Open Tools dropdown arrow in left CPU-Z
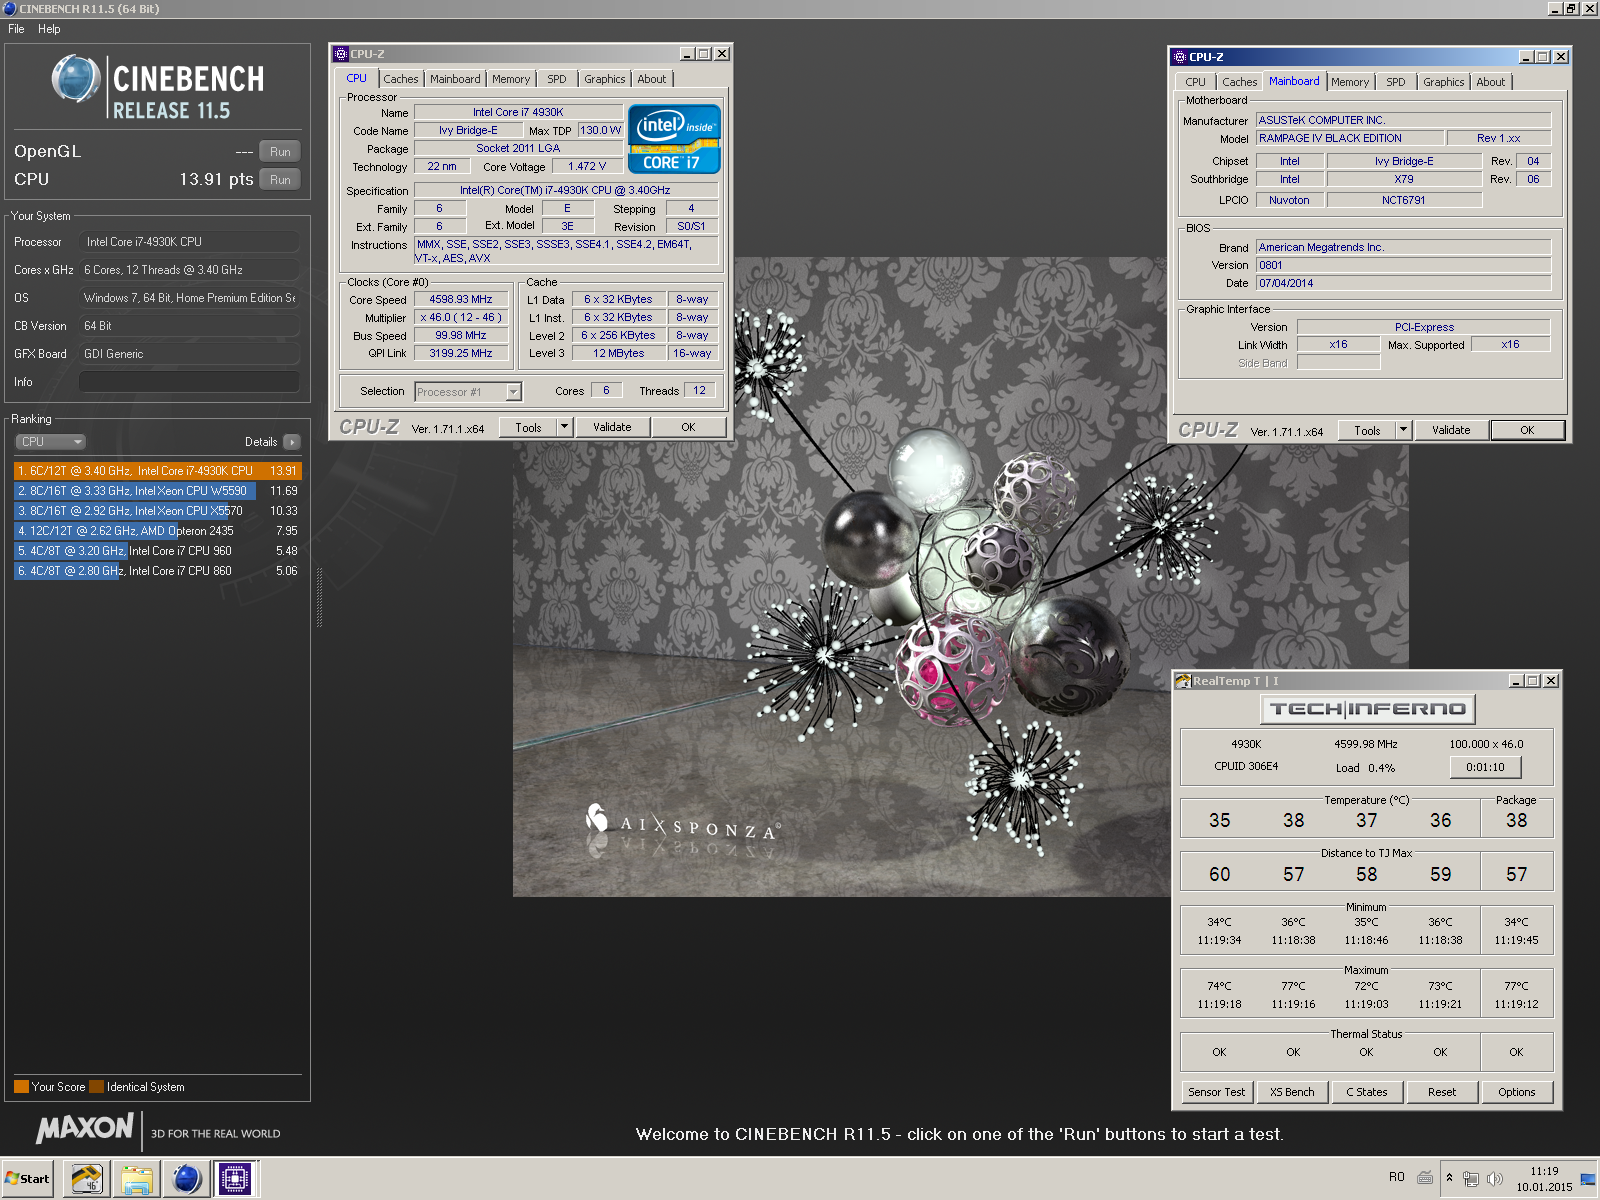Image resolution: width=1600 pixels, height=1200 pixels. tap(564, 427)
